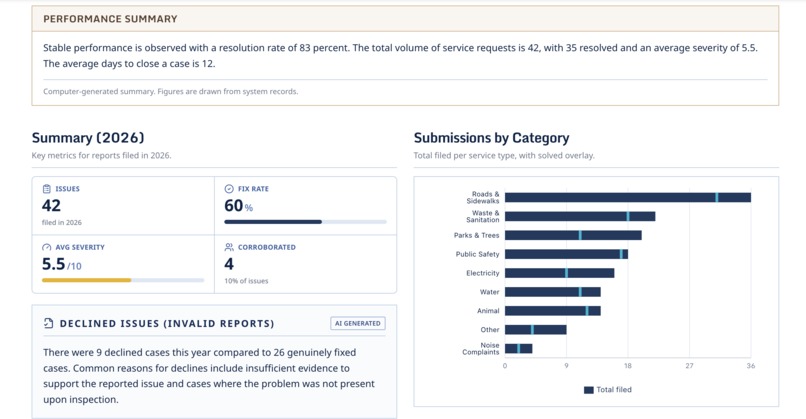
Task: Click the 'Computer-generated summary' footnote
Action: pos(171,92)
